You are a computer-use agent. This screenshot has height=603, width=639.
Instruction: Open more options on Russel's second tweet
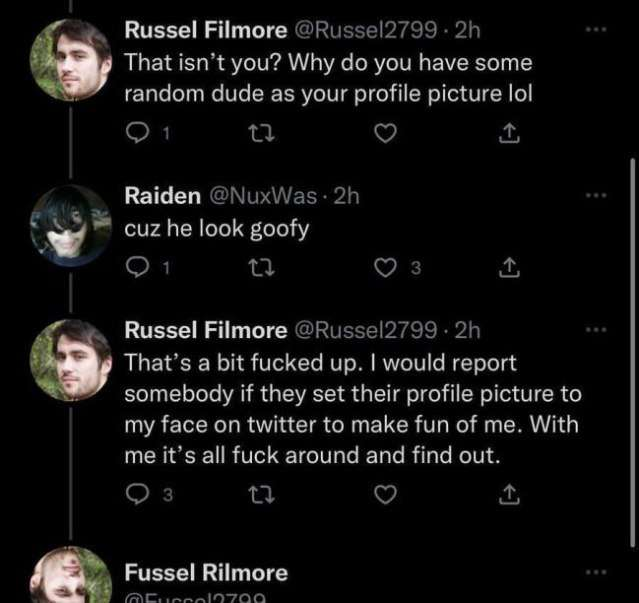click(x=597, y=329)
